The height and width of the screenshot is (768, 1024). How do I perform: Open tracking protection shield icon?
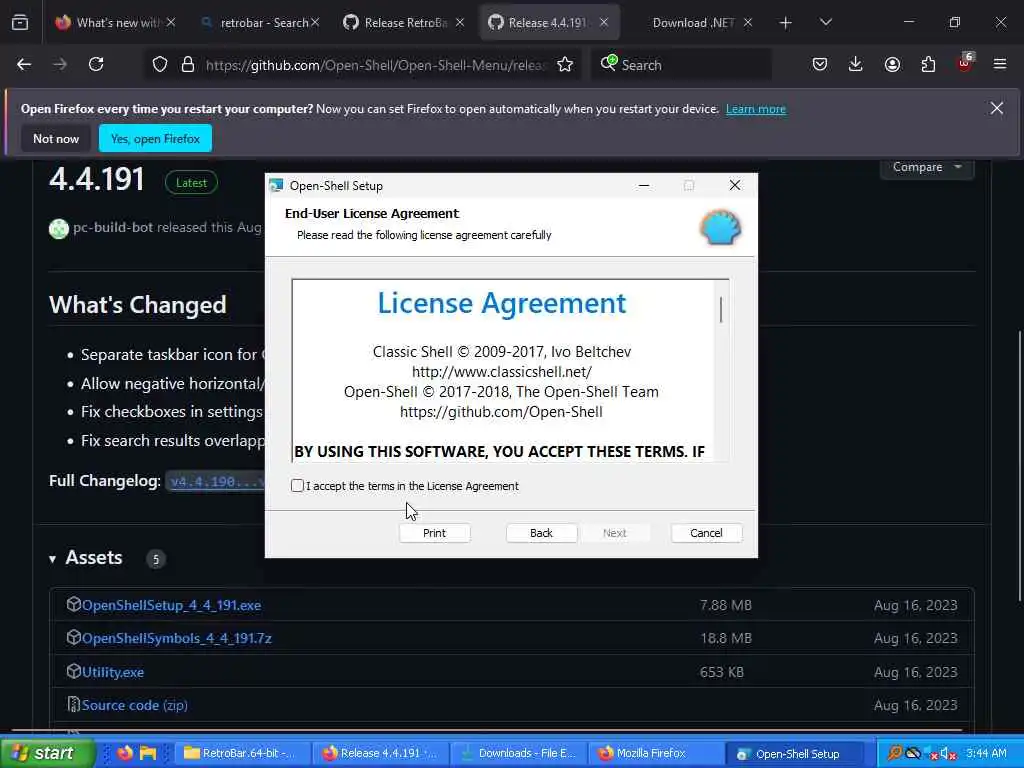click(x=160, y=64)
